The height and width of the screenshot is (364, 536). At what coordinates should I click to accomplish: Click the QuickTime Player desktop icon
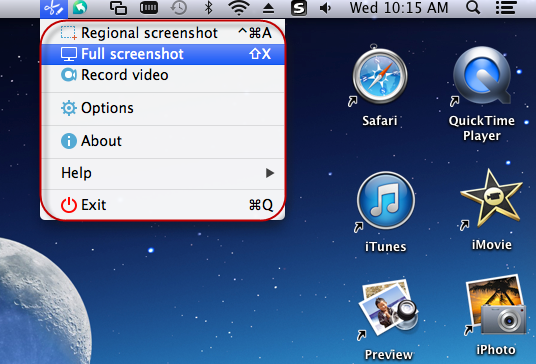482,76
